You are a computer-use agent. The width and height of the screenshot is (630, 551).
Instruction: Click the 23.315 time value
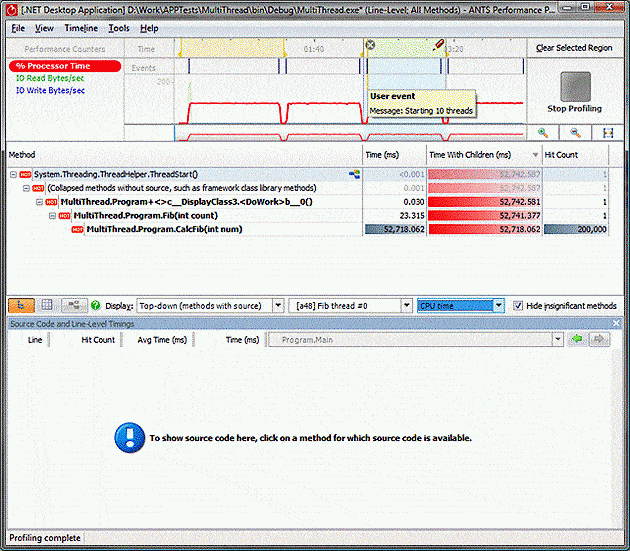[412, 216]
